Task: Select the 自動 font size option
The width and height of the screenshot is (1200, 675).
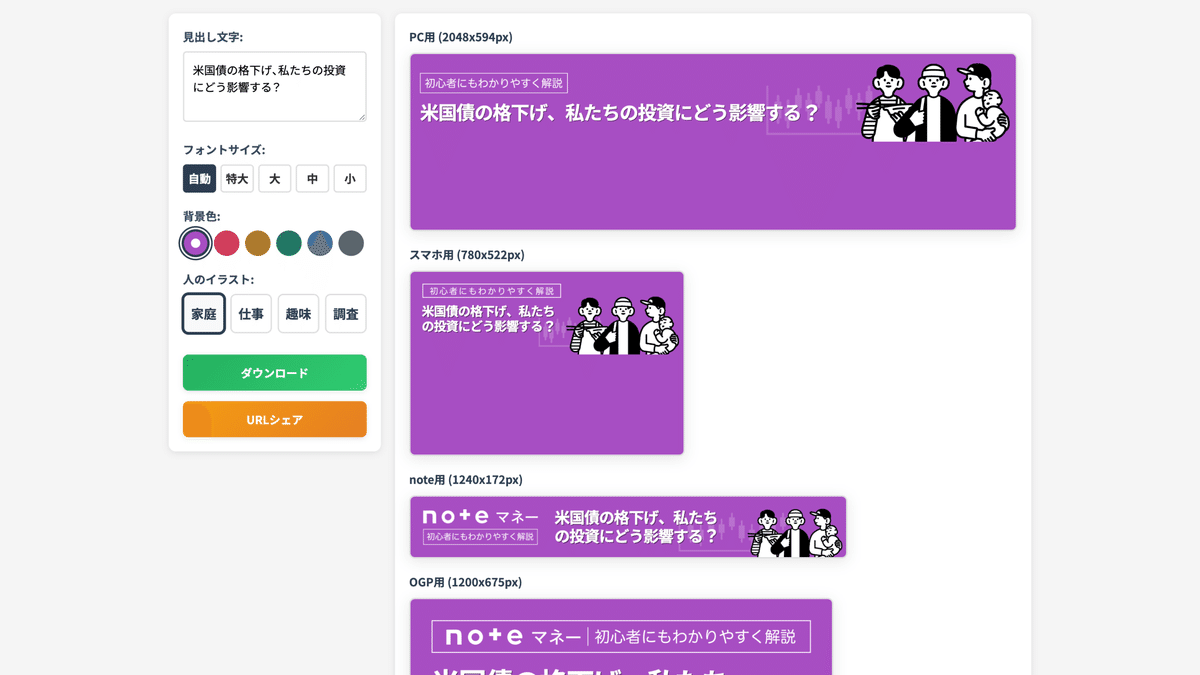Action: (199, 178)
